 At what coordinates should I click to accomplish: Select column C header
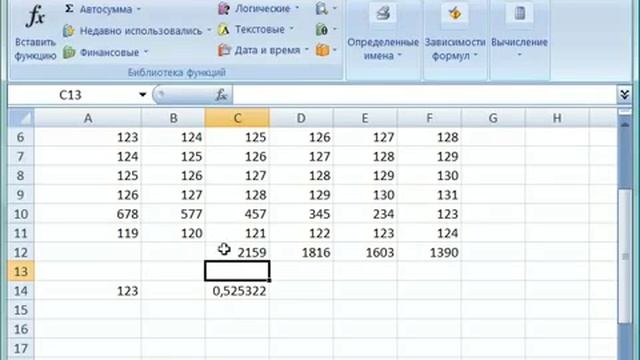point(237,118)
